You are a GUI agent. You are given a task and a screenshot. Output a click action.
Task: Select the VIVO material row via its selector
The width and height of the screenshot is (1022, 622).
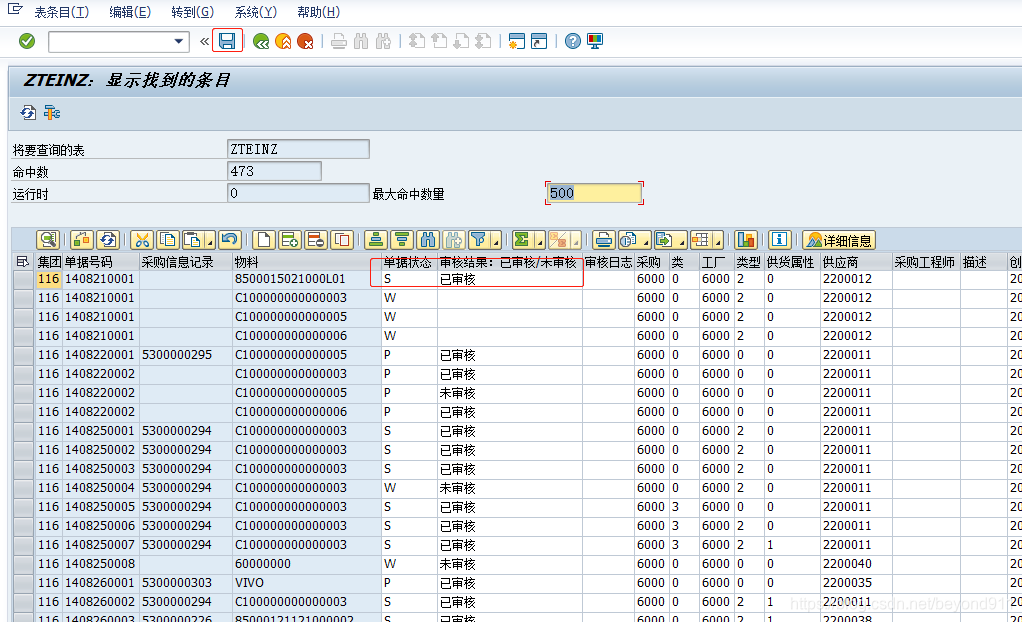(24, 583)
